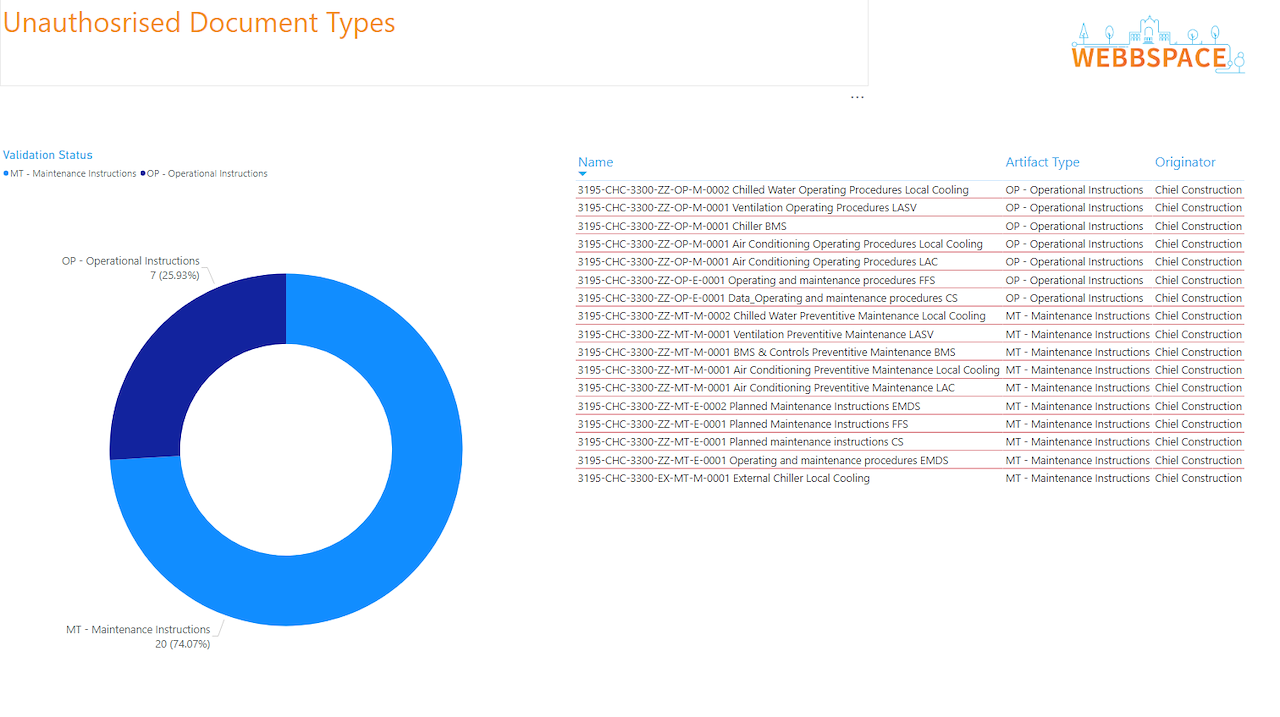The height and width of the screenshot is (717, 1280).
Task: Select row Planned Maintenance Instructions FFS
Action: point(910,424)
